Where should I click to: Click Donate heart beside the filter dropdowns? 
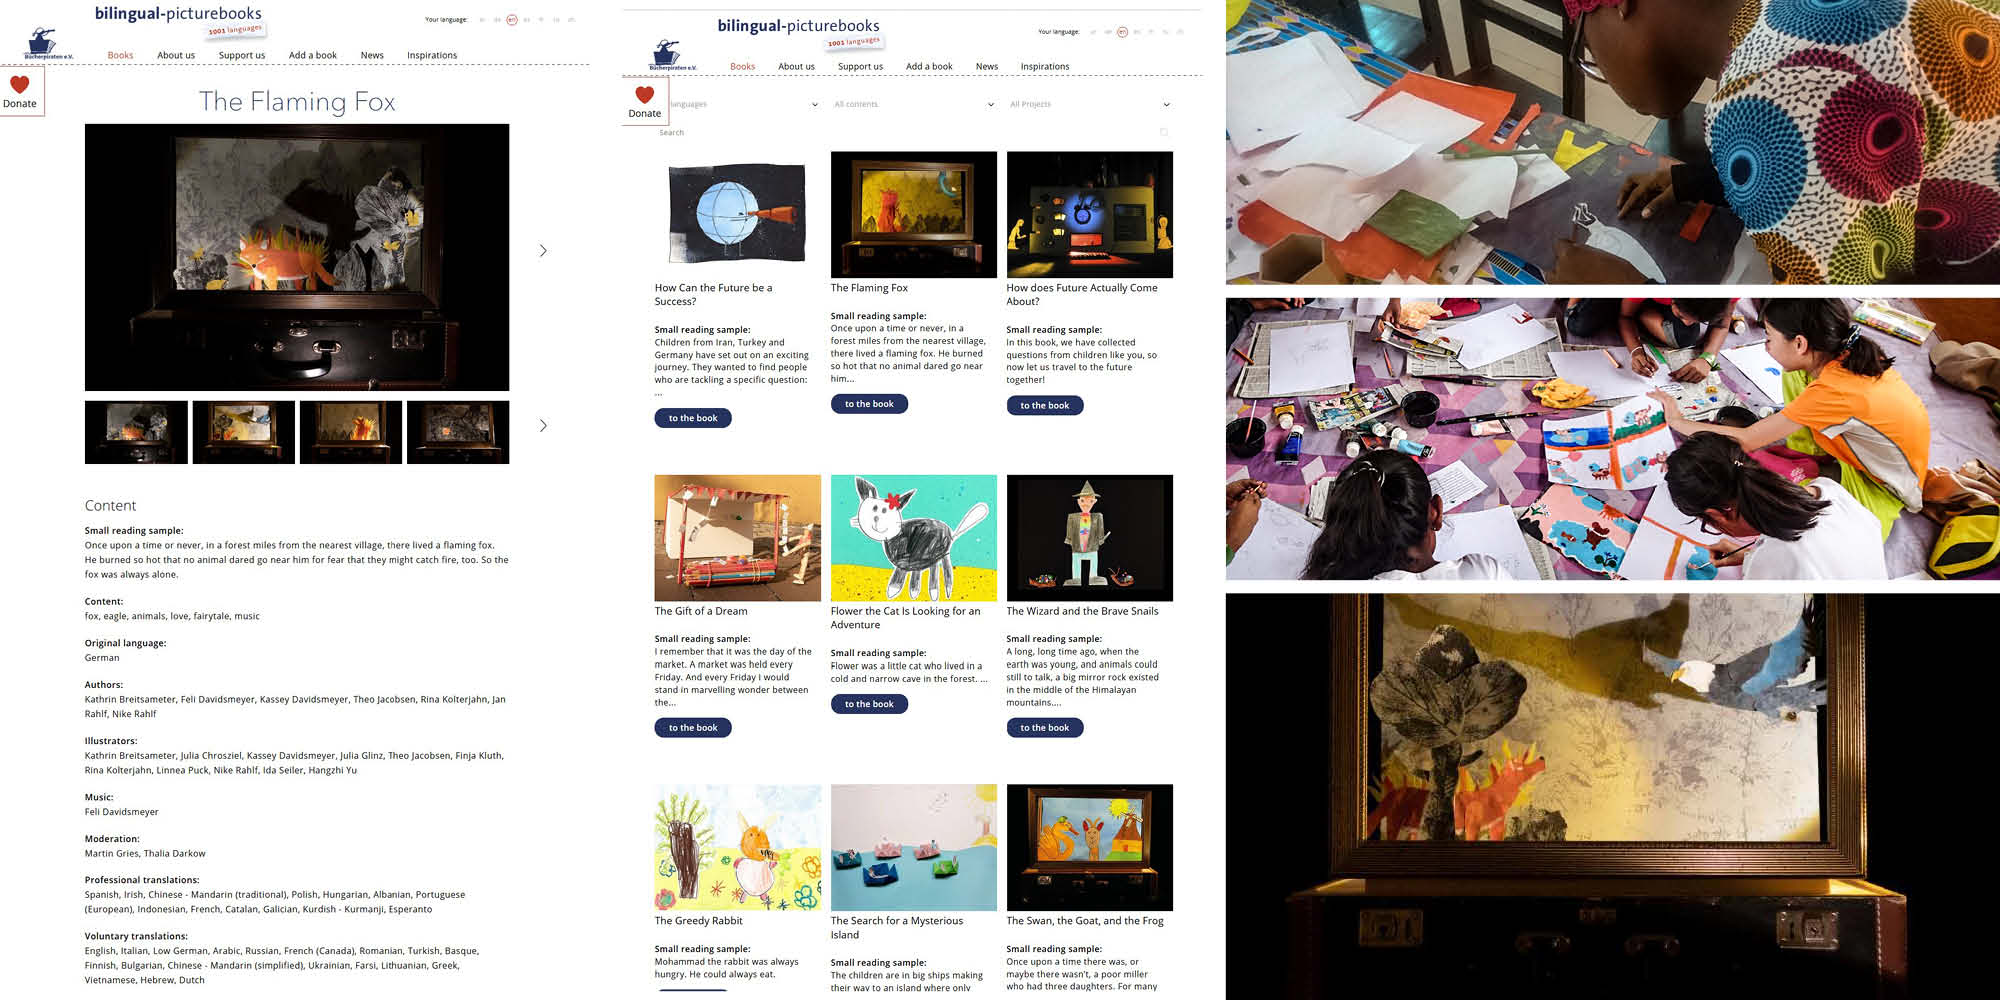645,96
